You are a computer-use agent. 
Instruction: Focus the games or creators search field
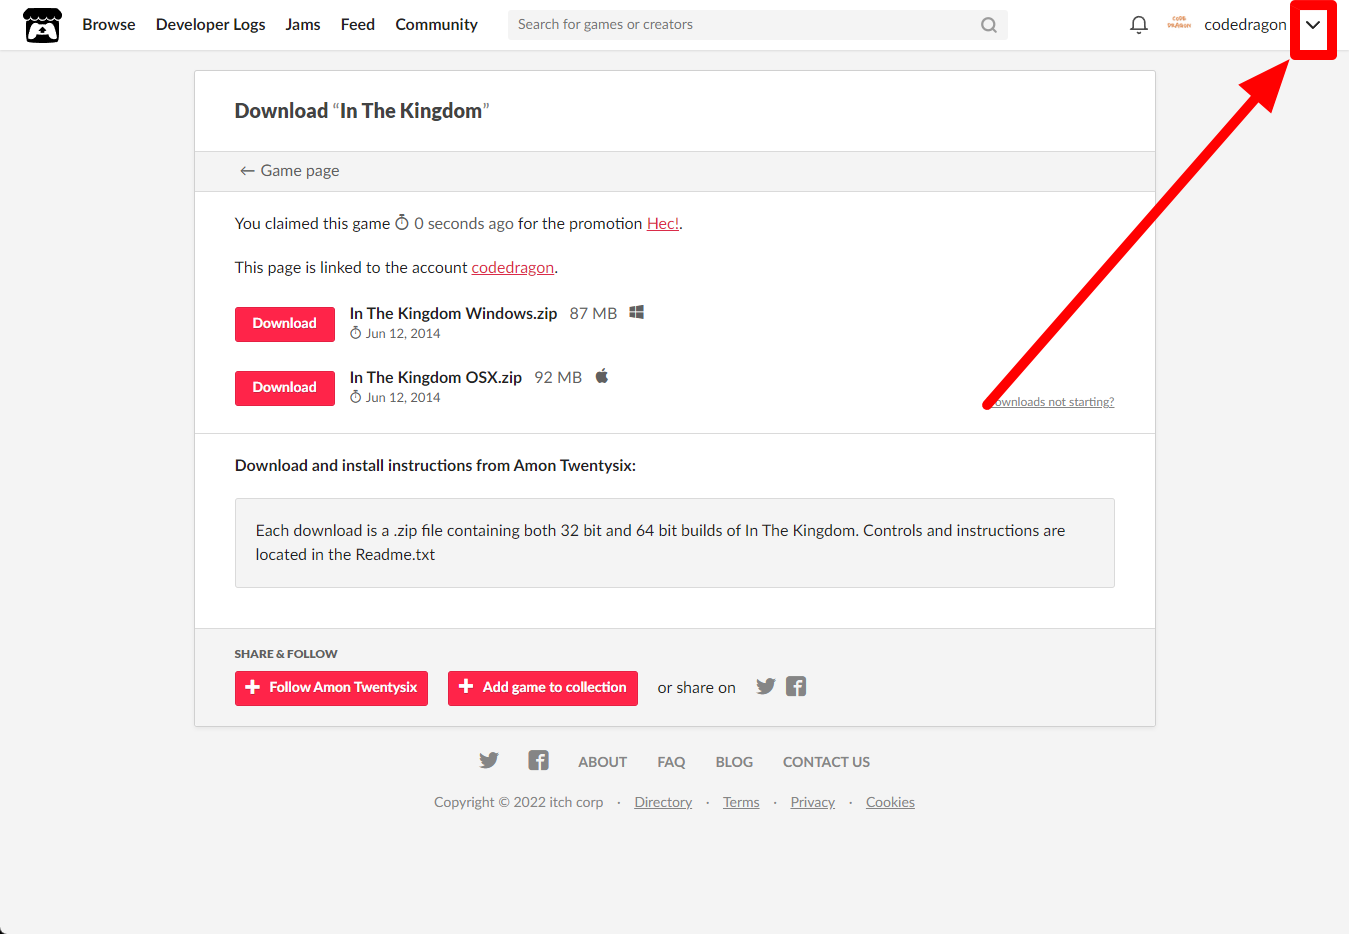[757, 25]
